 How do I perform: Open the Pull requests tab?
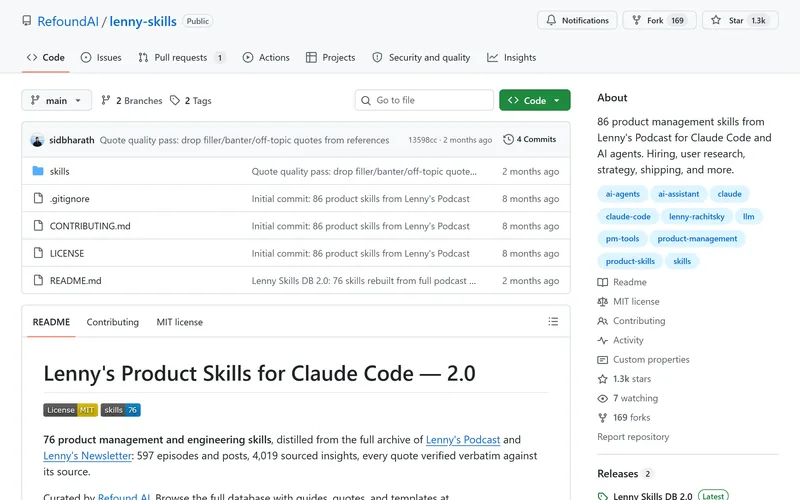(x=181, y=57)
